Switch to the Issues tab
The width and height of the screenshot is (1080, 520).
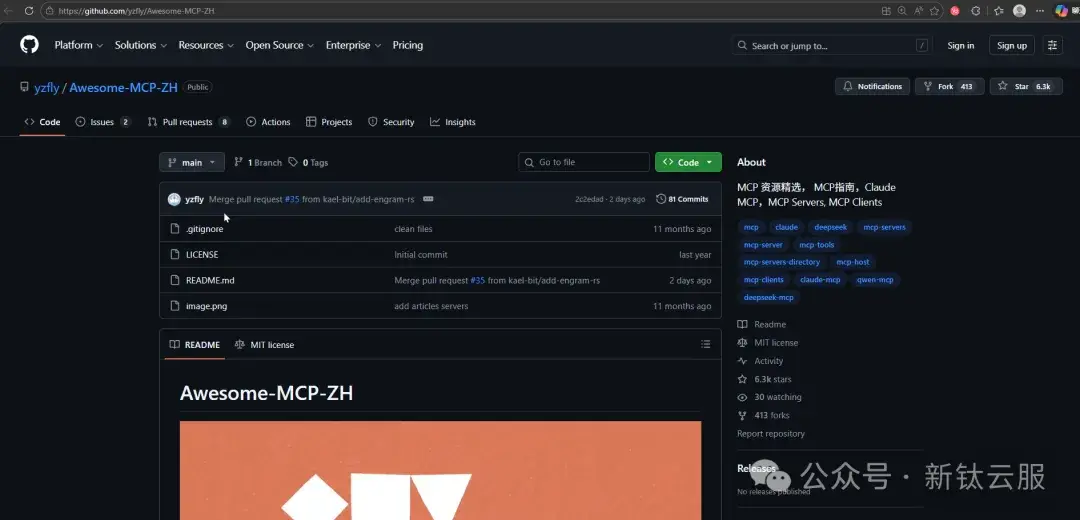coord(103,122)
